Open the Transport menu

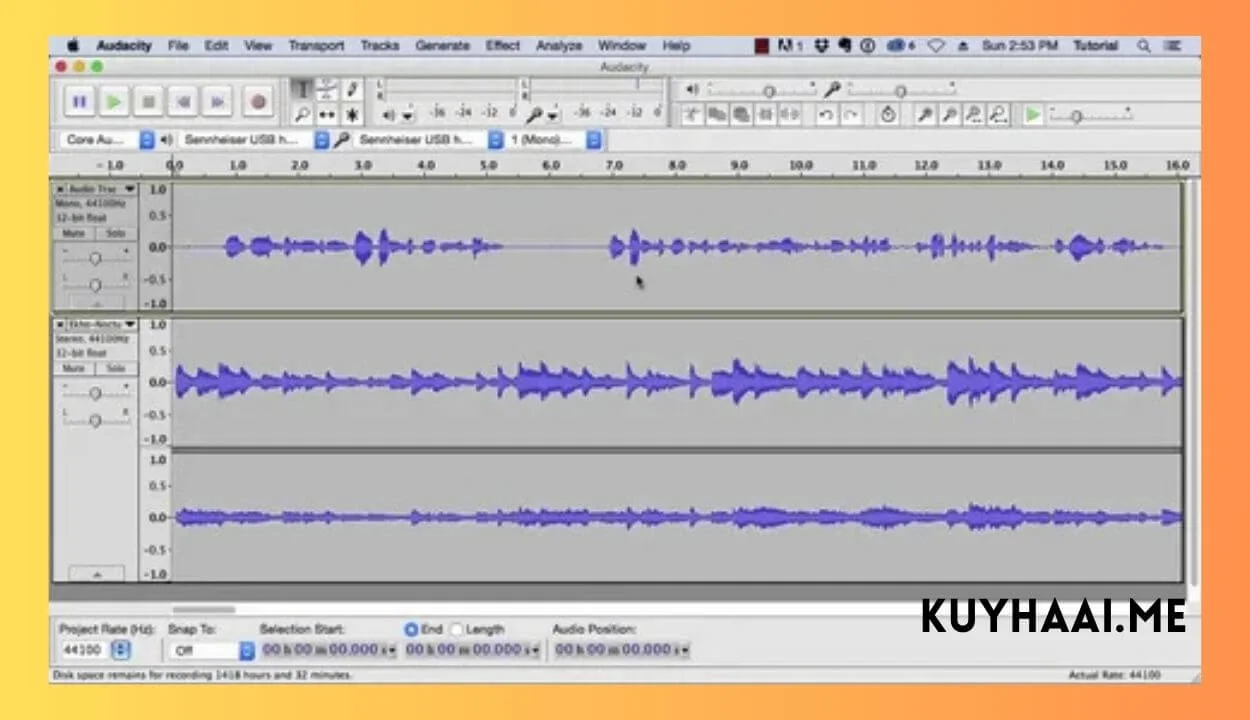pyautogui.click(x=316, y=46)
